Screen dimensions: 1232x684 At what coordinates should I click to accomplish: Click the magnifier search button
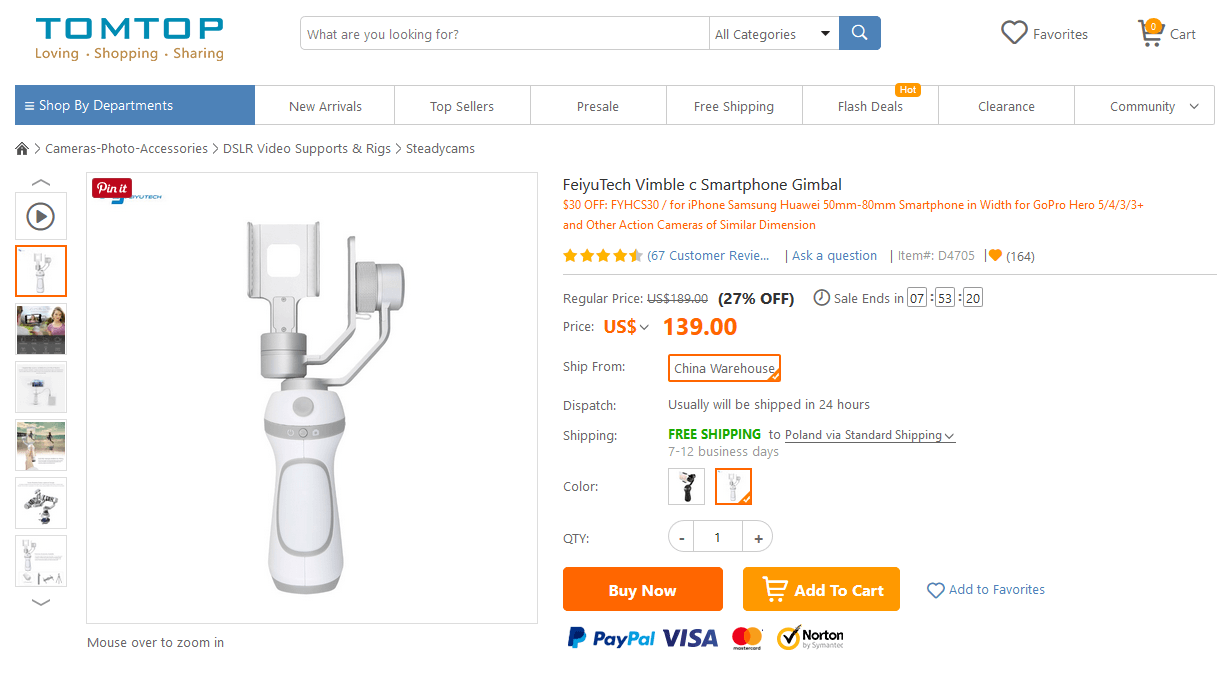[x=860, y=33]
